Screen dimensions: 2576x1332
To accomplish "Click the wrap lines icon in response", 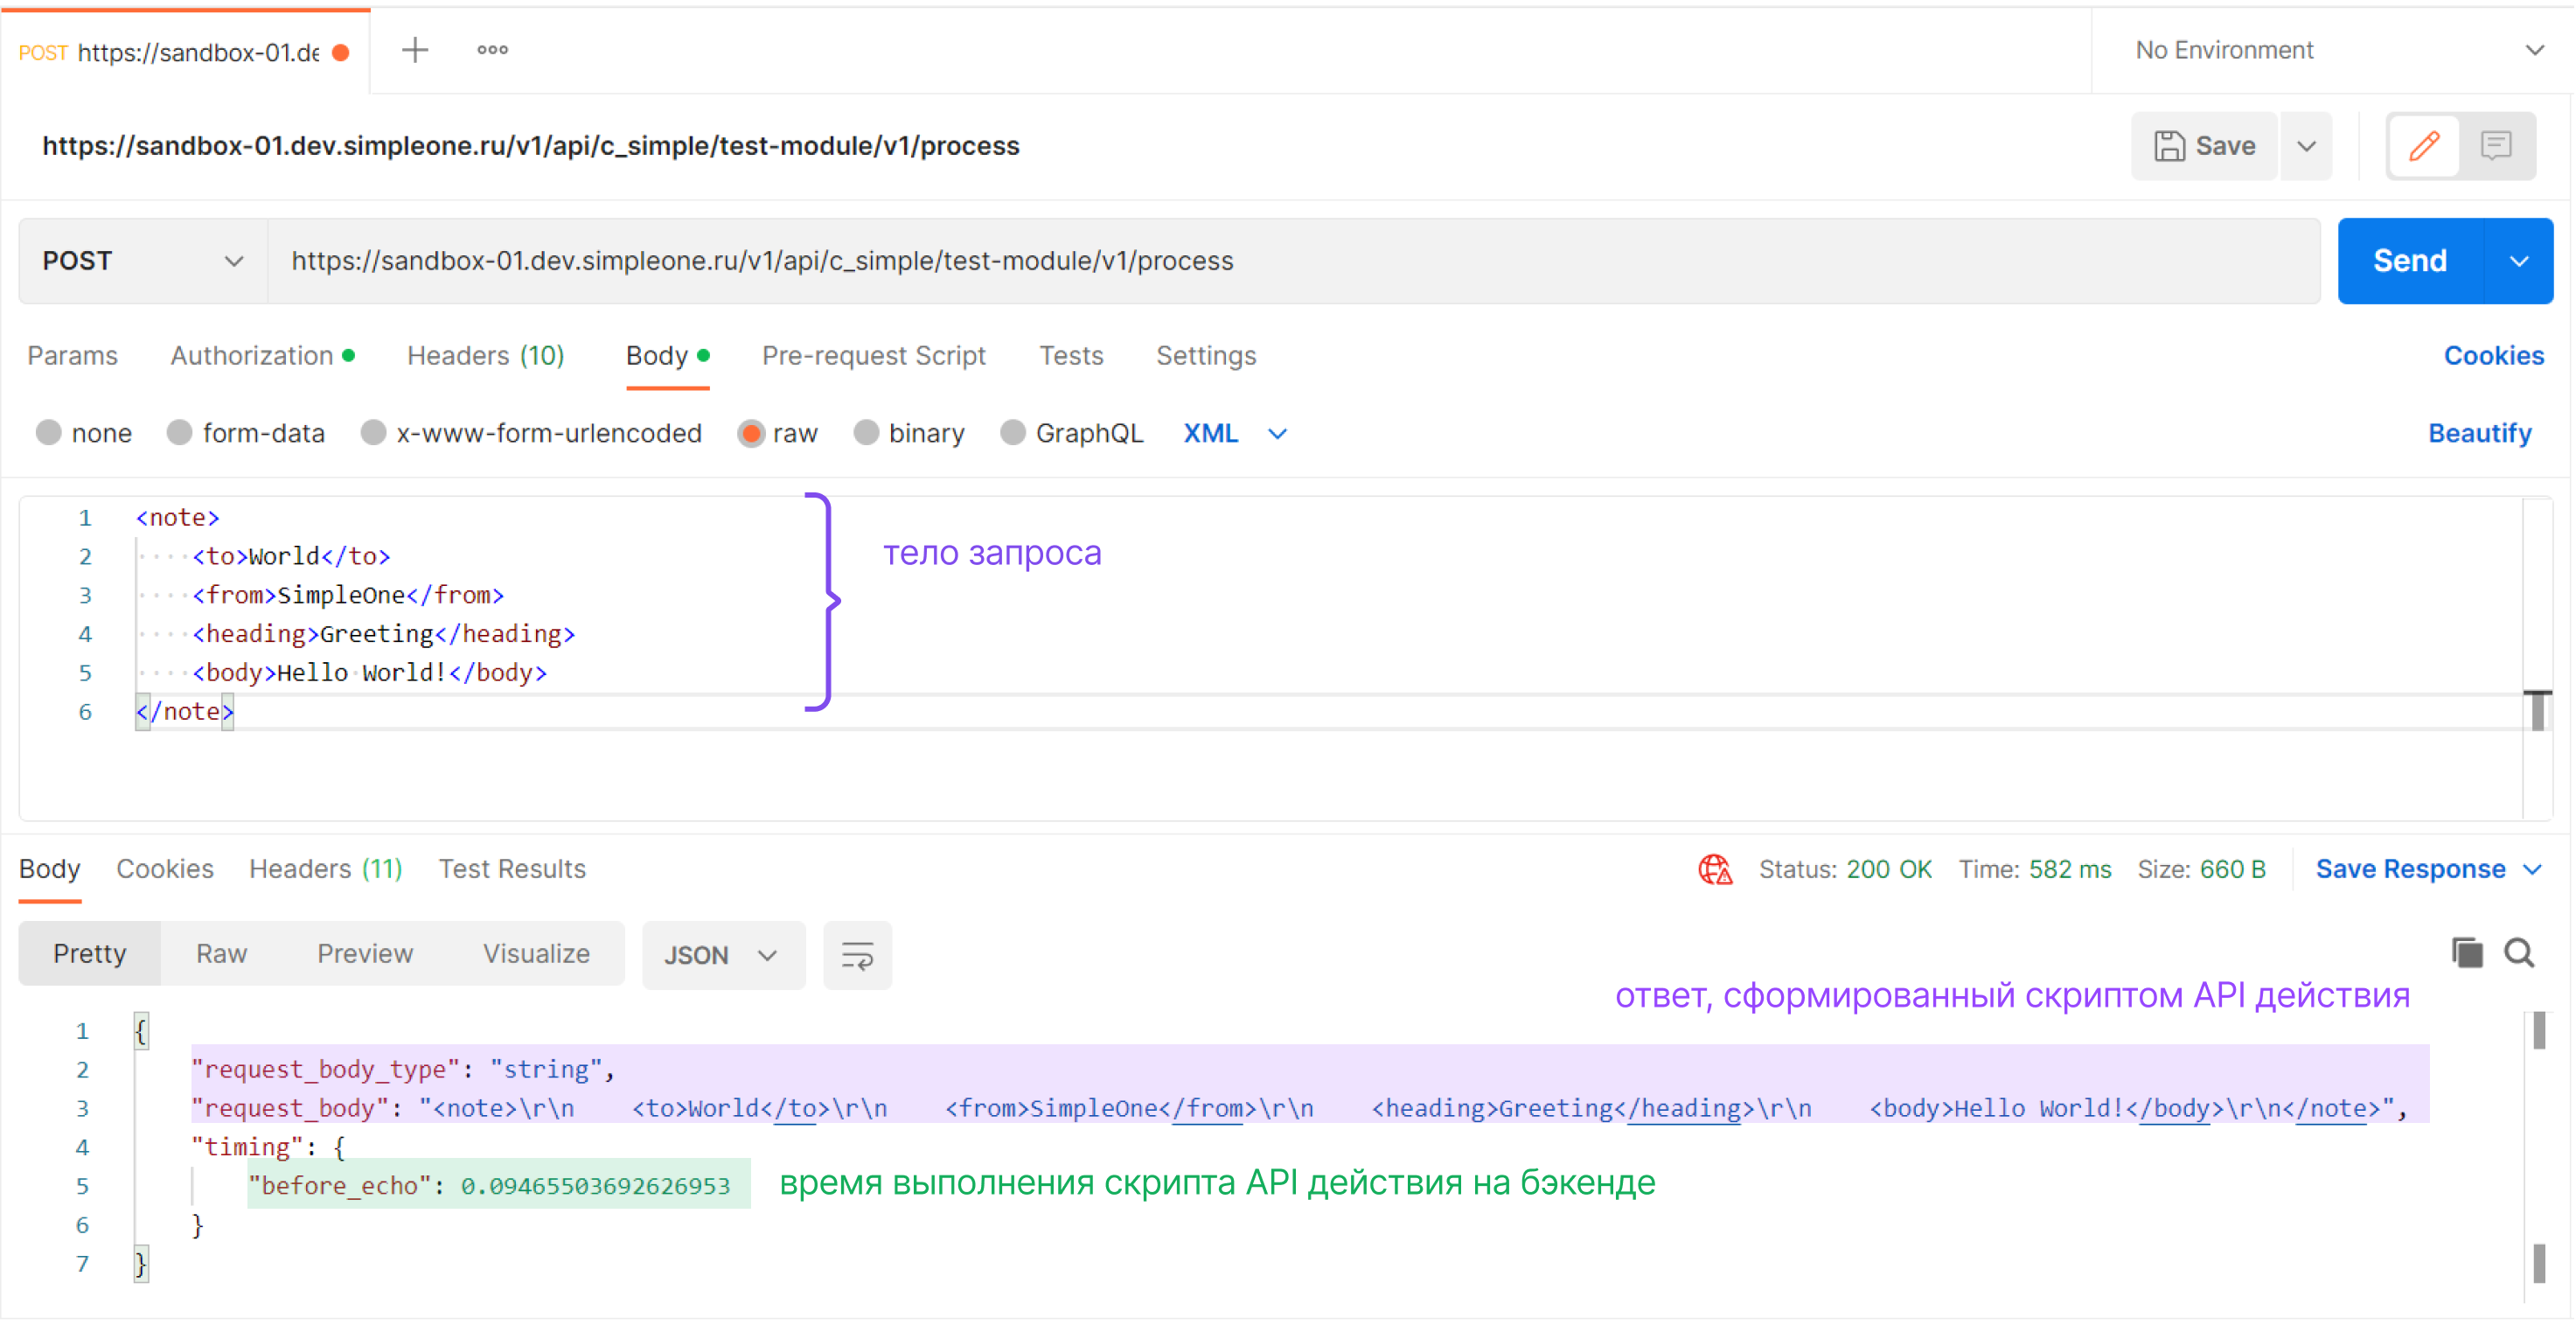I will point(857,955).
